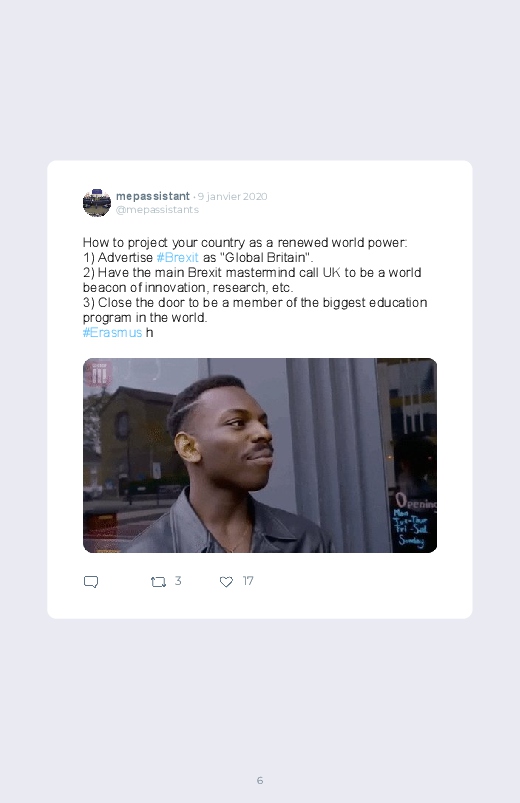
Task: Click the reply speech bubble icon
Action: click(91, 582)
